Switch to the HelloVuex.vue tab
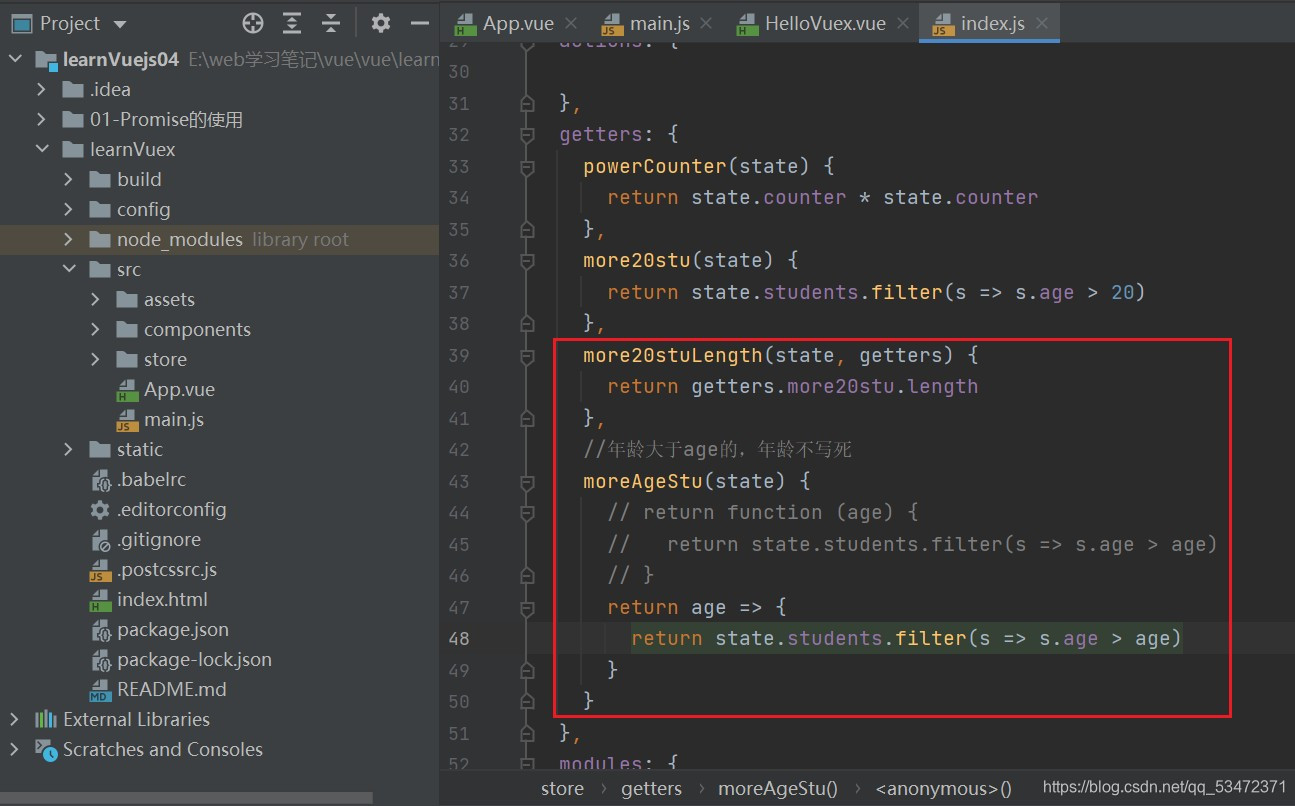Viewport: 1295px width, 806px height. (825, 23)
